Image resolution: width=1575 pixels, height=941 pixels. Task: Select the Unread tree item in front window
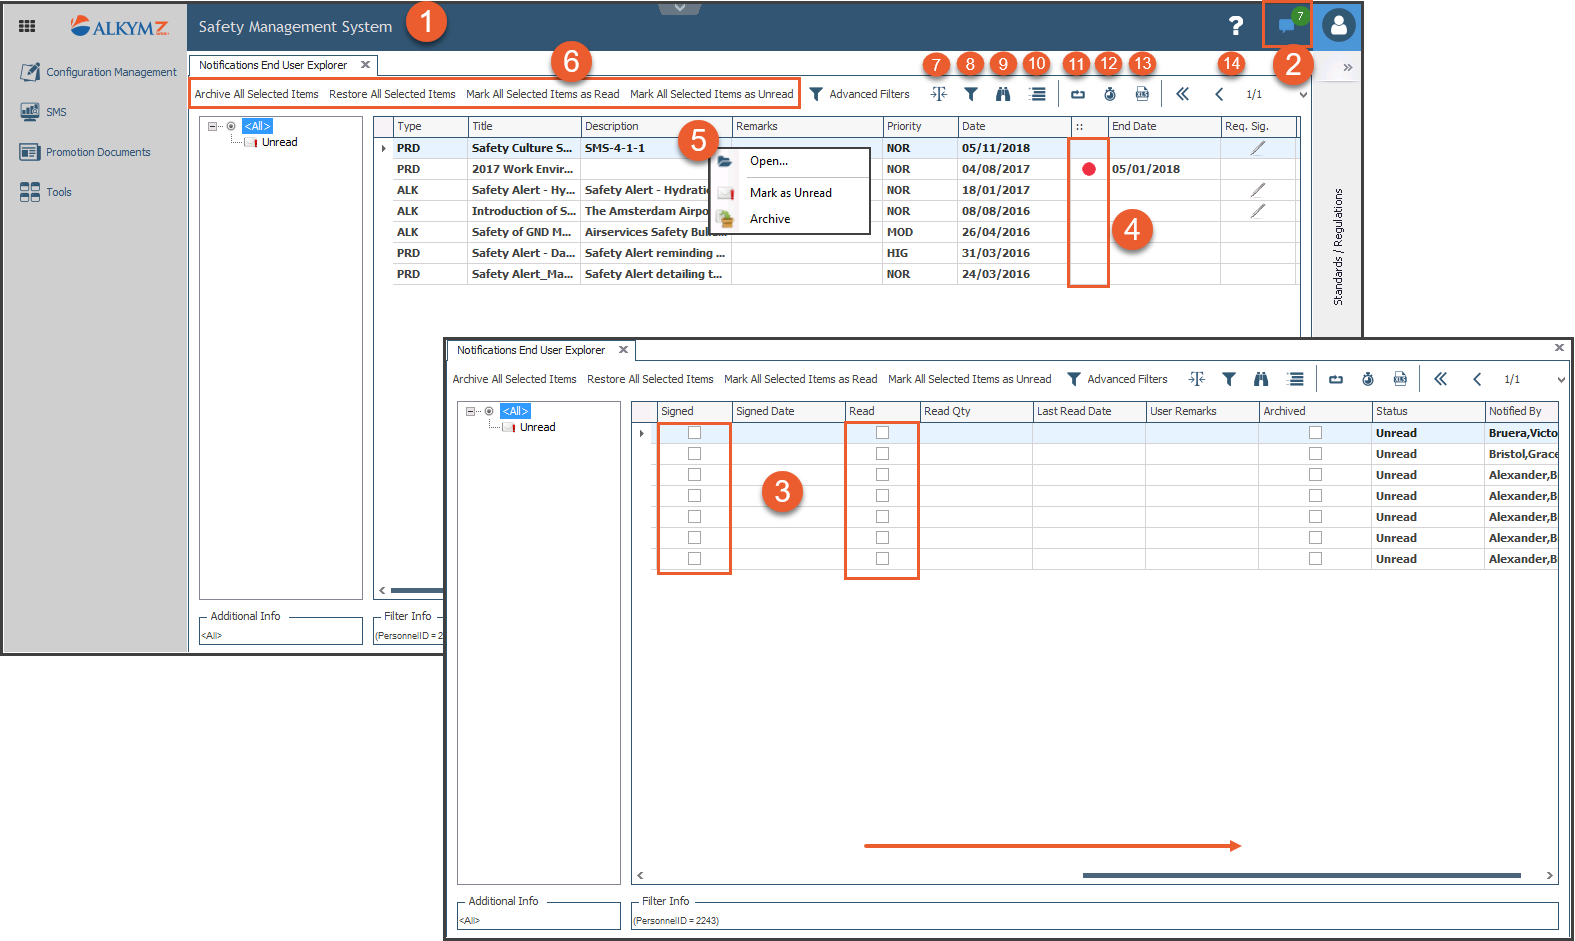click(537, 427)
